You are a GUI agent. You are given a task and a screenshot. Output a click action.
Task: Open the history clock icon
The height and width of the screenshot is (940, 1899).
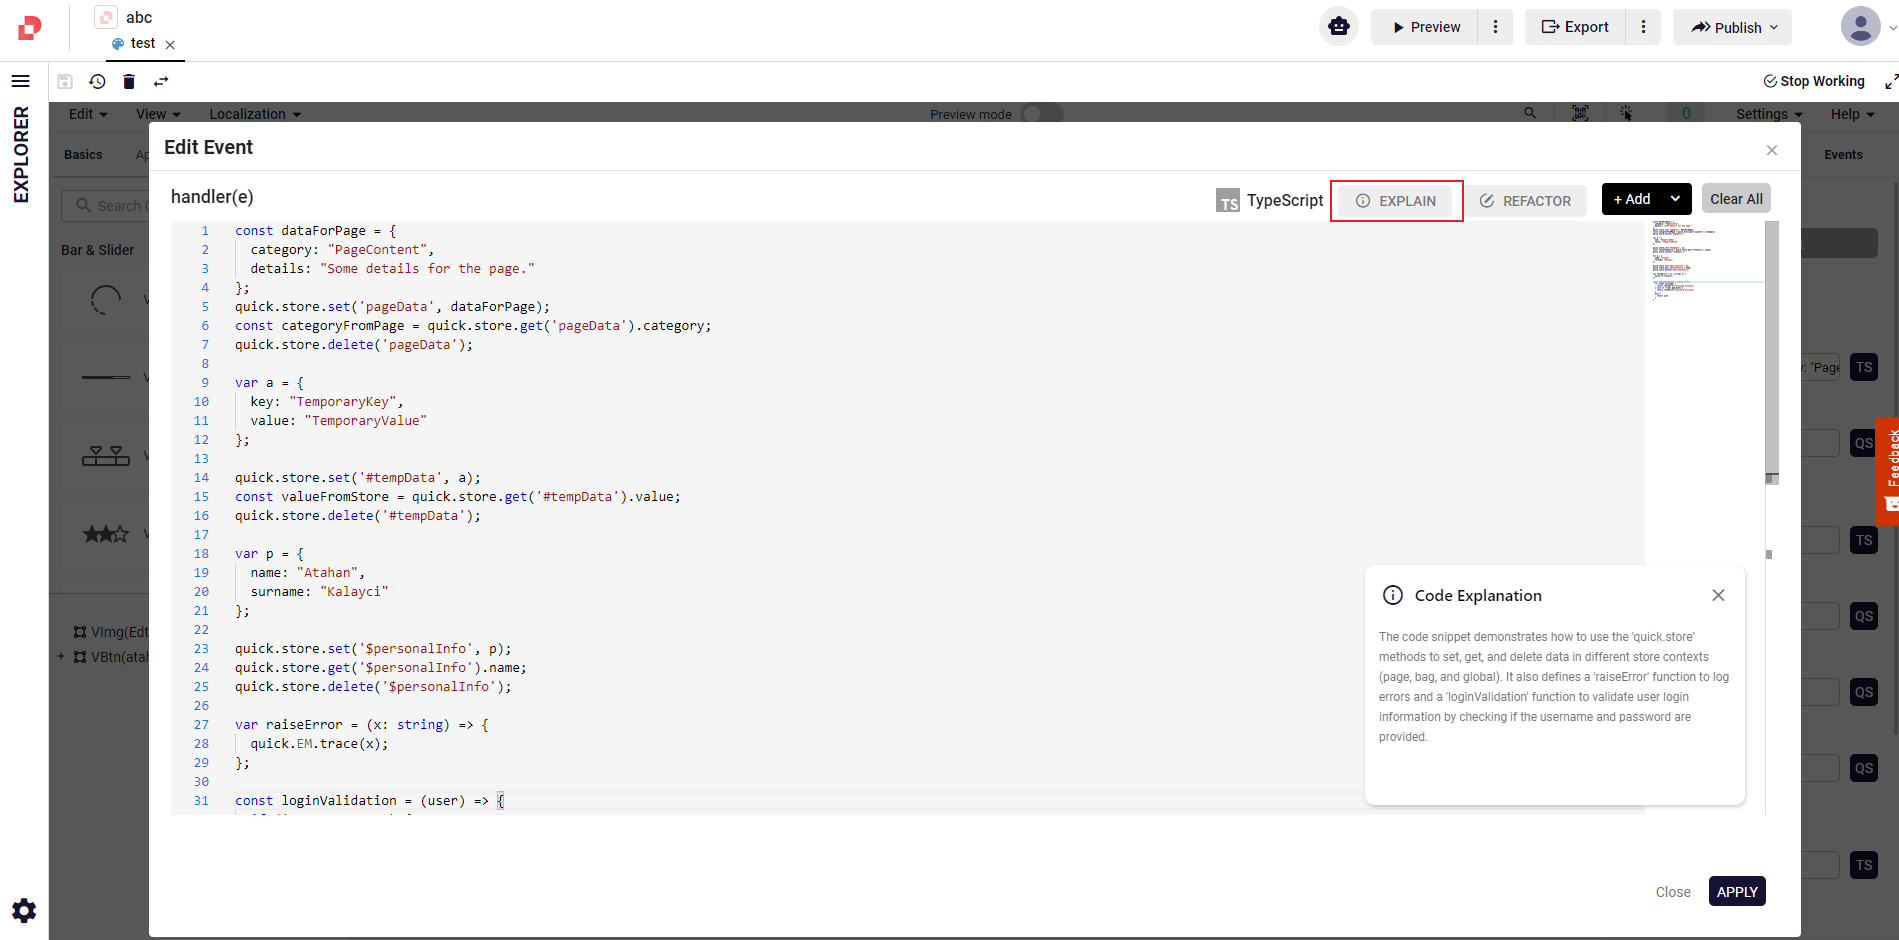97,82
